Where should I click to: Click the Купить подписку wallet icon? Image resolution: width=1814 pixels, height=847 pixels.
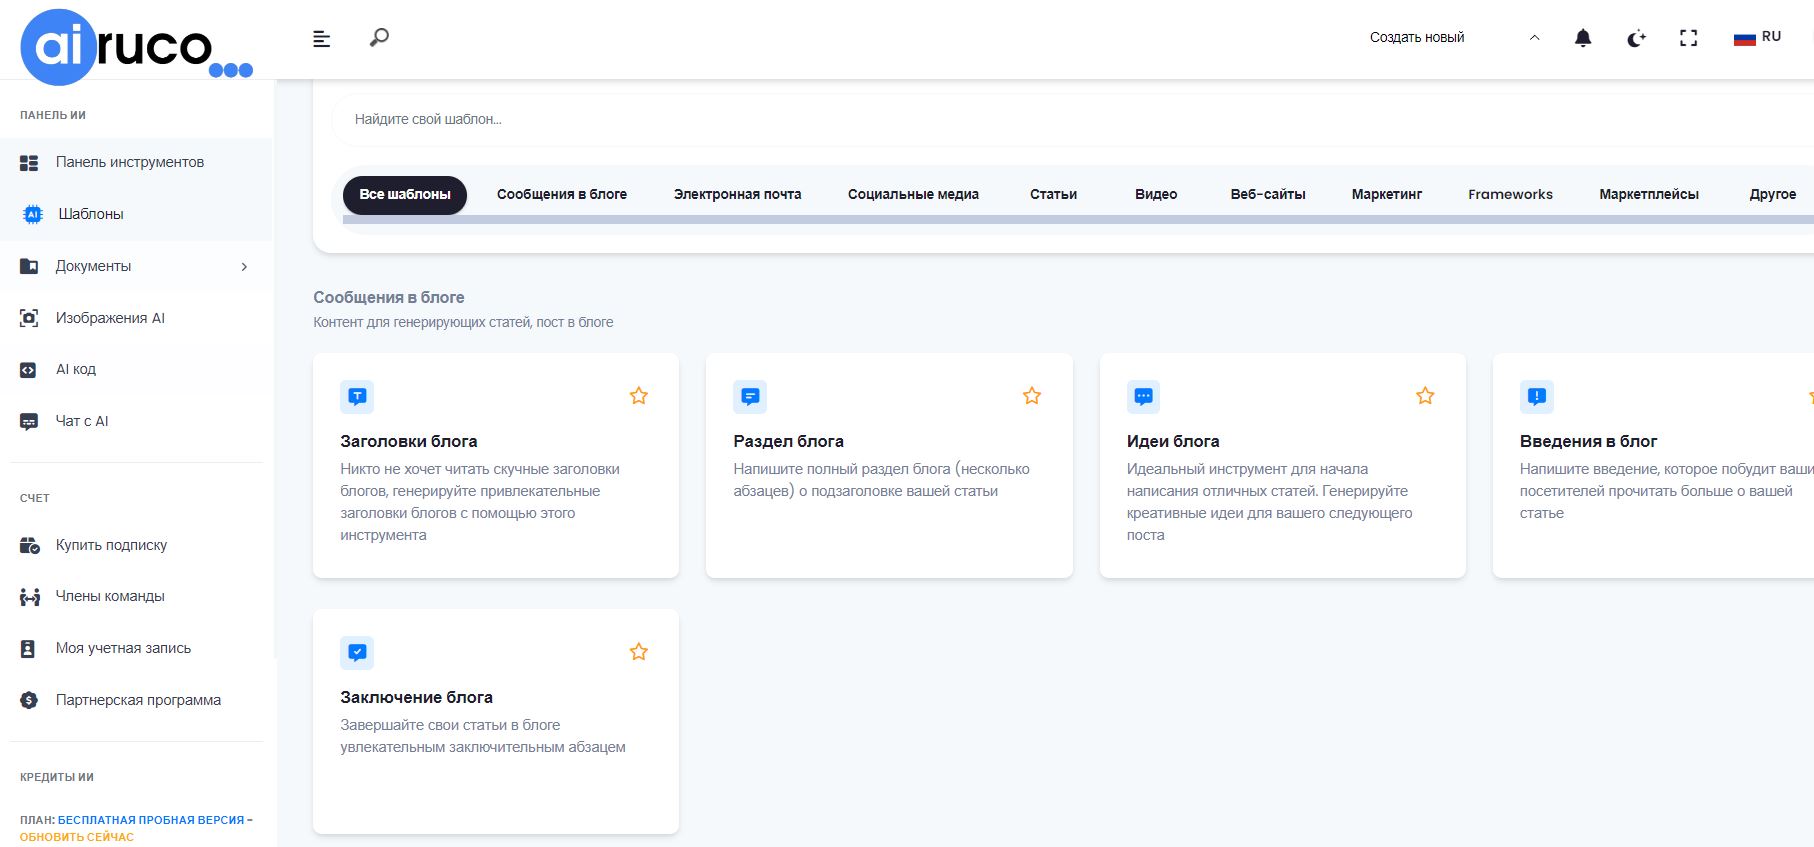[x=30, y=545]
